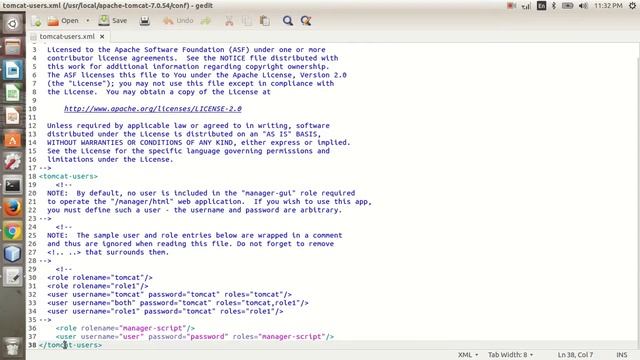Click the Cut scissors icon
The height and width of the screenshot is (360, 640).
point(229,21)
